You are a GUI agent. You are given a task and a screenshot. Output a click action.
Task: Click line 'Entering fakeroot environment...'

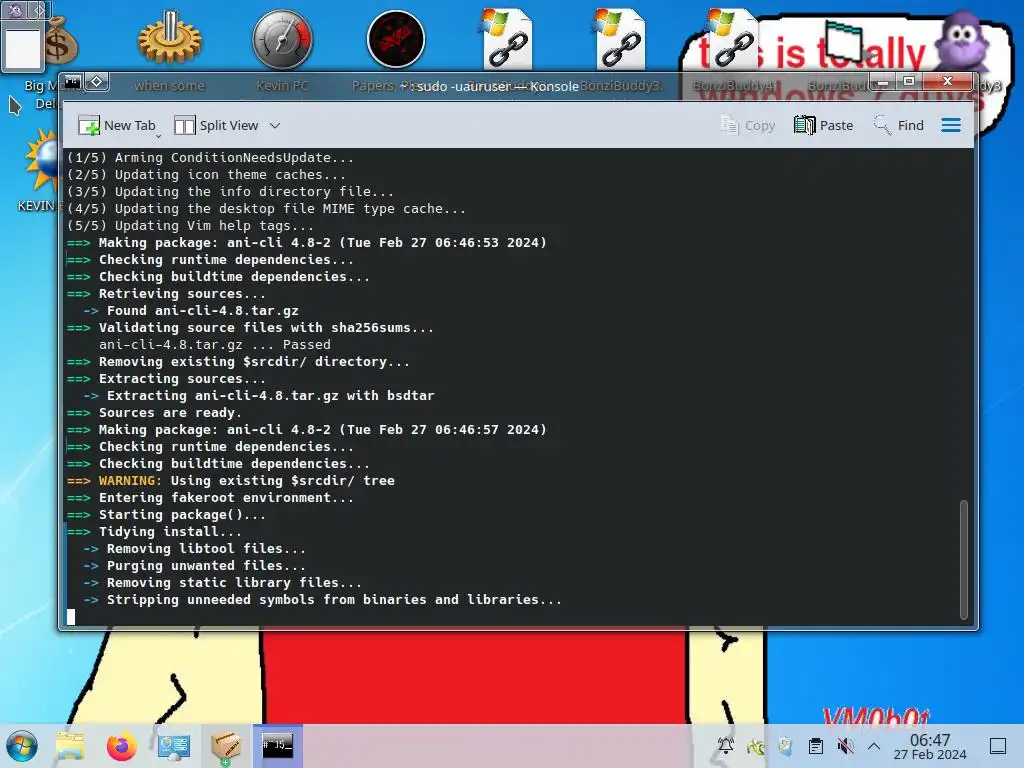coord(226,498)
